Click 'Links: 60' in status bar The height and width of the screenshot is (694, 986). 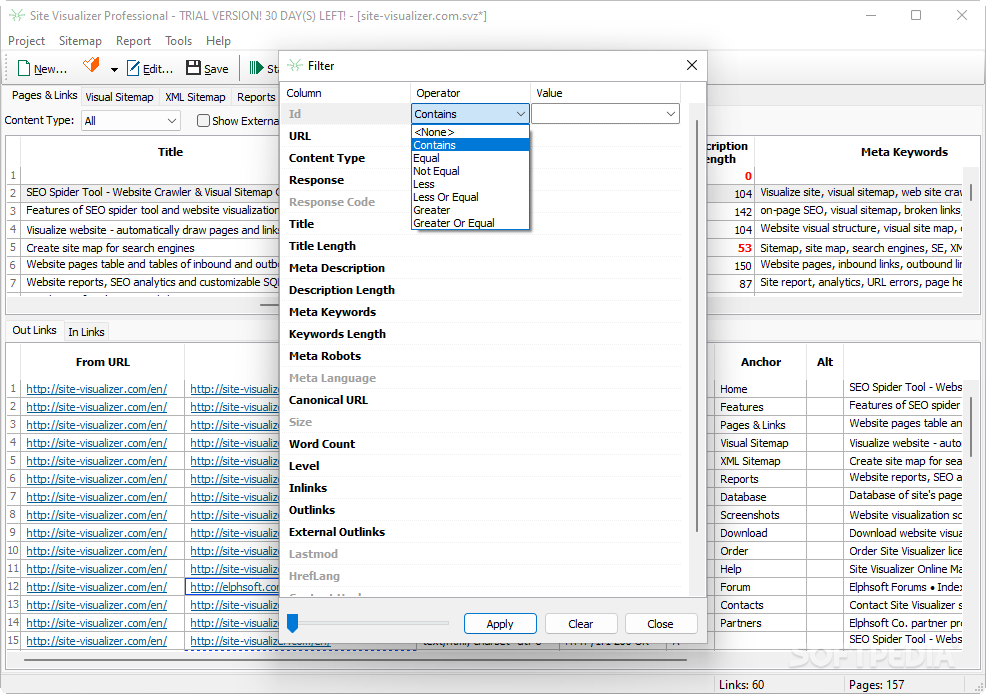(x=741, y=685)
